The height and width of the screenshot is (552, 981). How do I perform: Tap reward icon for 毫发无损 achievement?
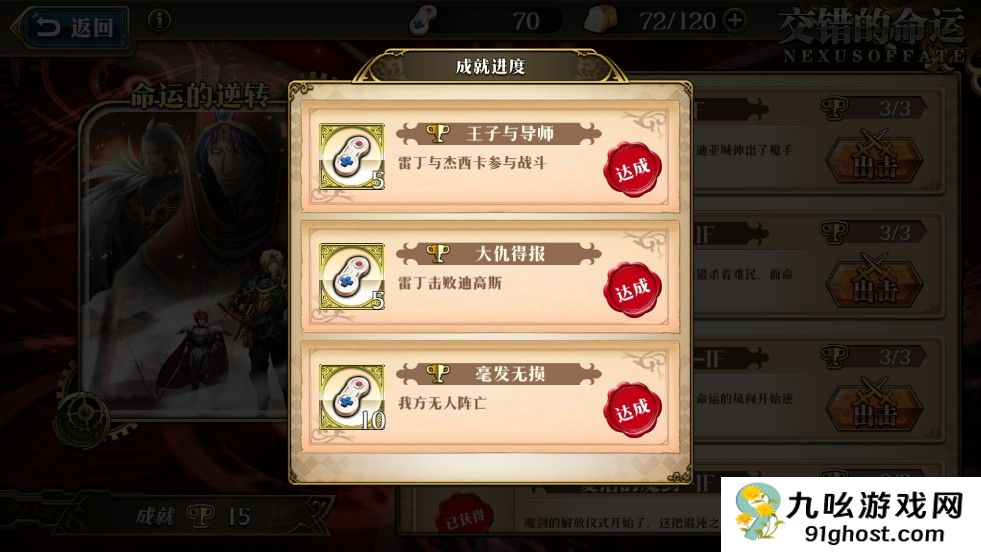coord(352,397)
